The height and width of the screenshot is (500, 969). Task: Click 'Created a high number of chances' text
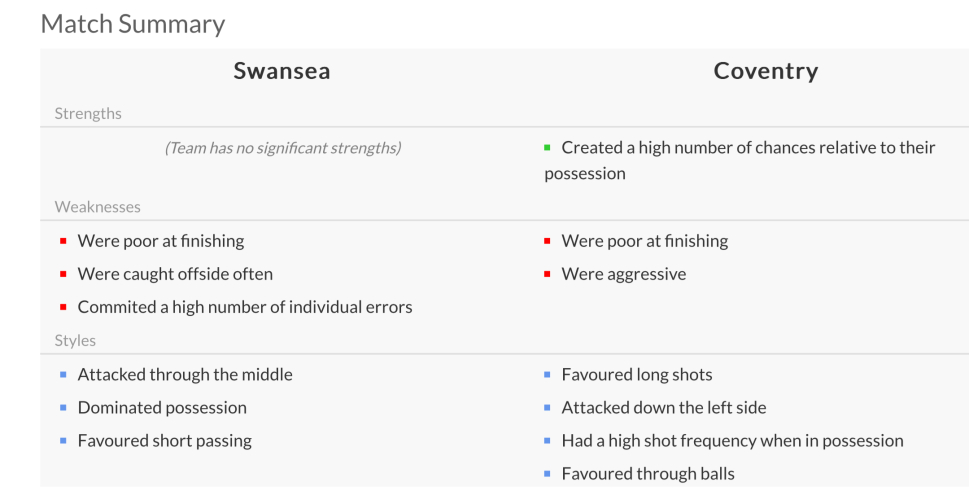point(748,148)
